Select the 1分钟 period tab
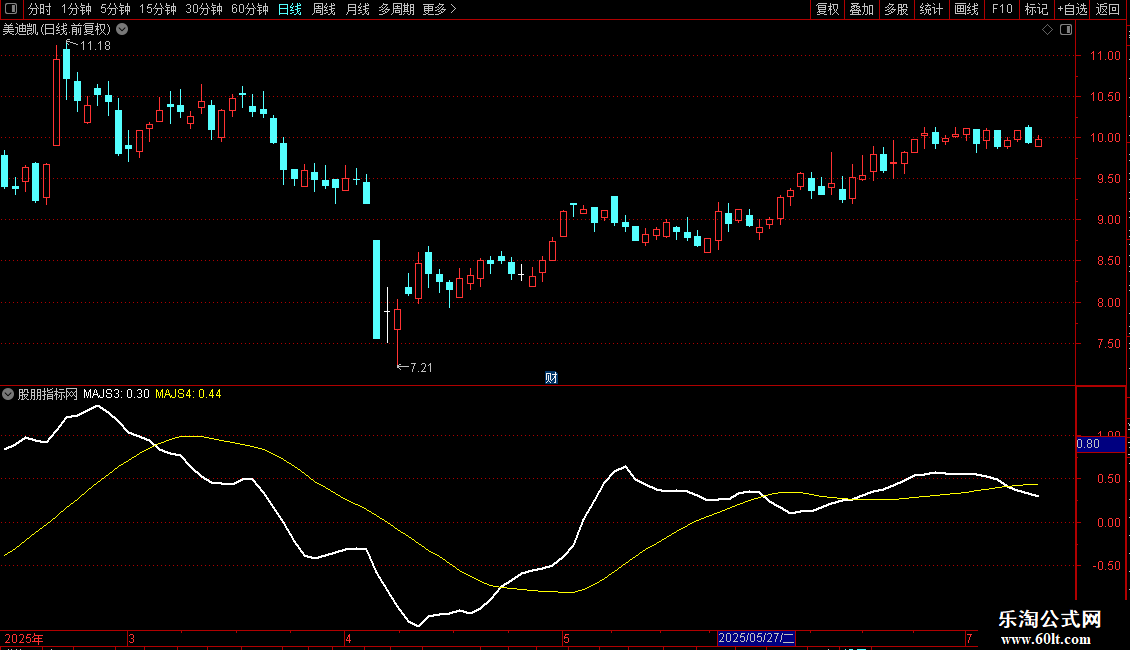The width and height of the screenshot is (1130, 650). [76, 9]
